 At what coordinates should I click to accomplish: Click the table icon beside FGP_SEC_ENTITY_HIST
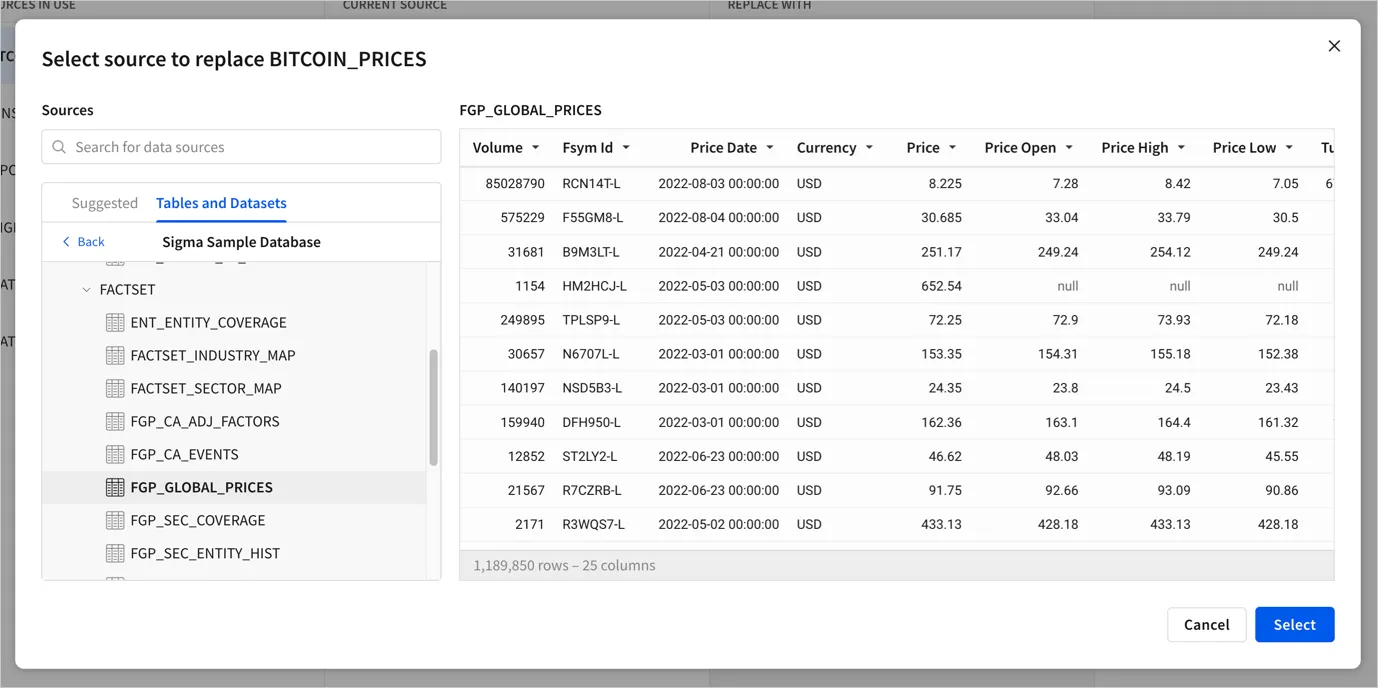tap(115, 553)
